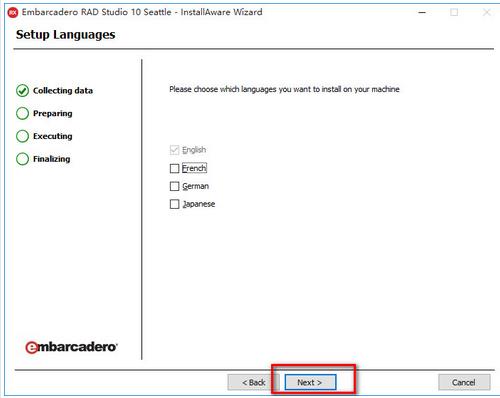Screen dimensions: 500x398
Task: Click the 'Setup Languages' heading
Action: pyautogui.click(x=66, y=35)
